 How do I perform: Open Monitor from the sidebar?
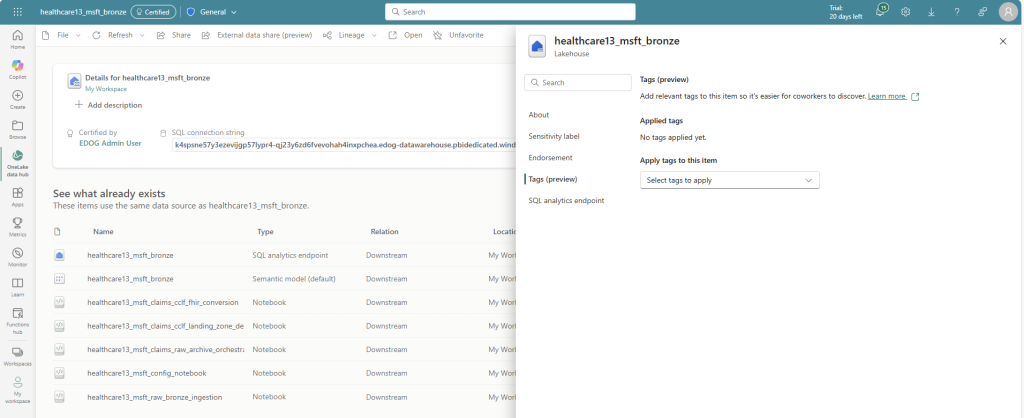coord(18,257)
